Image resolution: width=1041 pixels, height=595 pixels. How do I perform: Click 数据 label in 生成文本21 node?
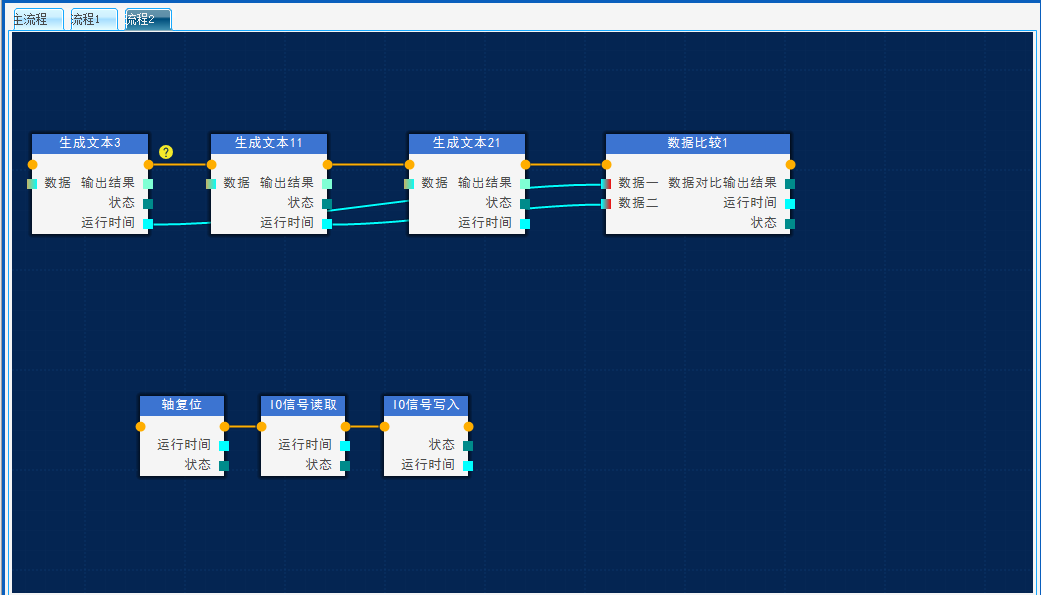click(435, 183)
